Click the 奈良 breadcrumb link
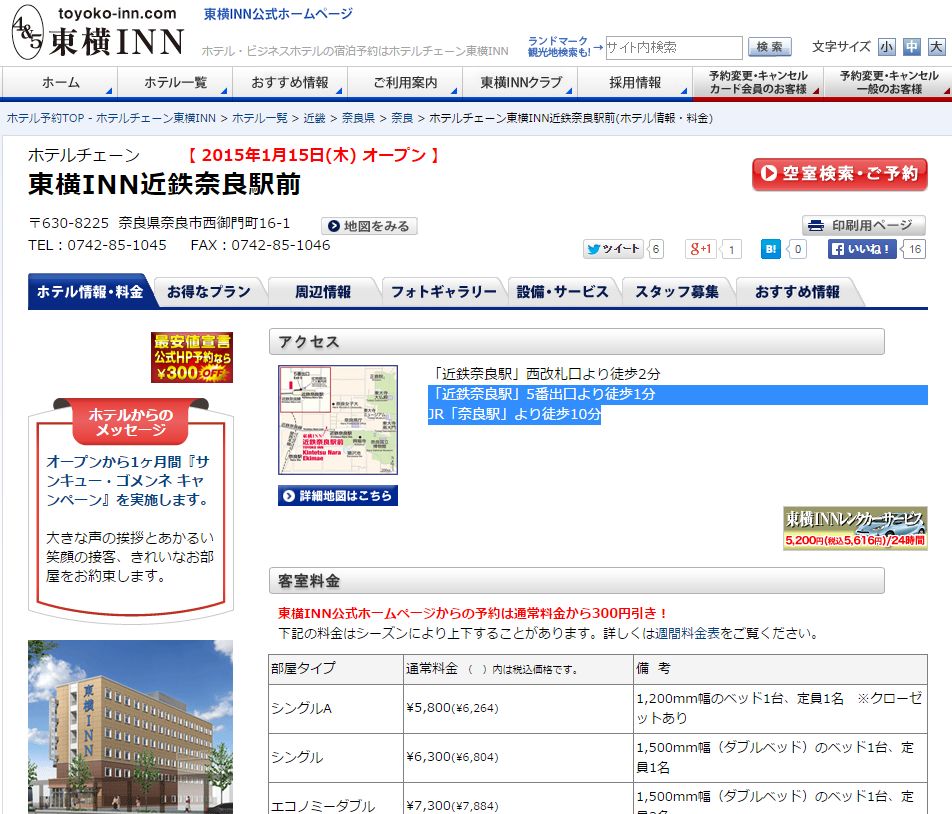Viewport: 952px width, 814px height. pyautogui.click(x=402, y=118)
